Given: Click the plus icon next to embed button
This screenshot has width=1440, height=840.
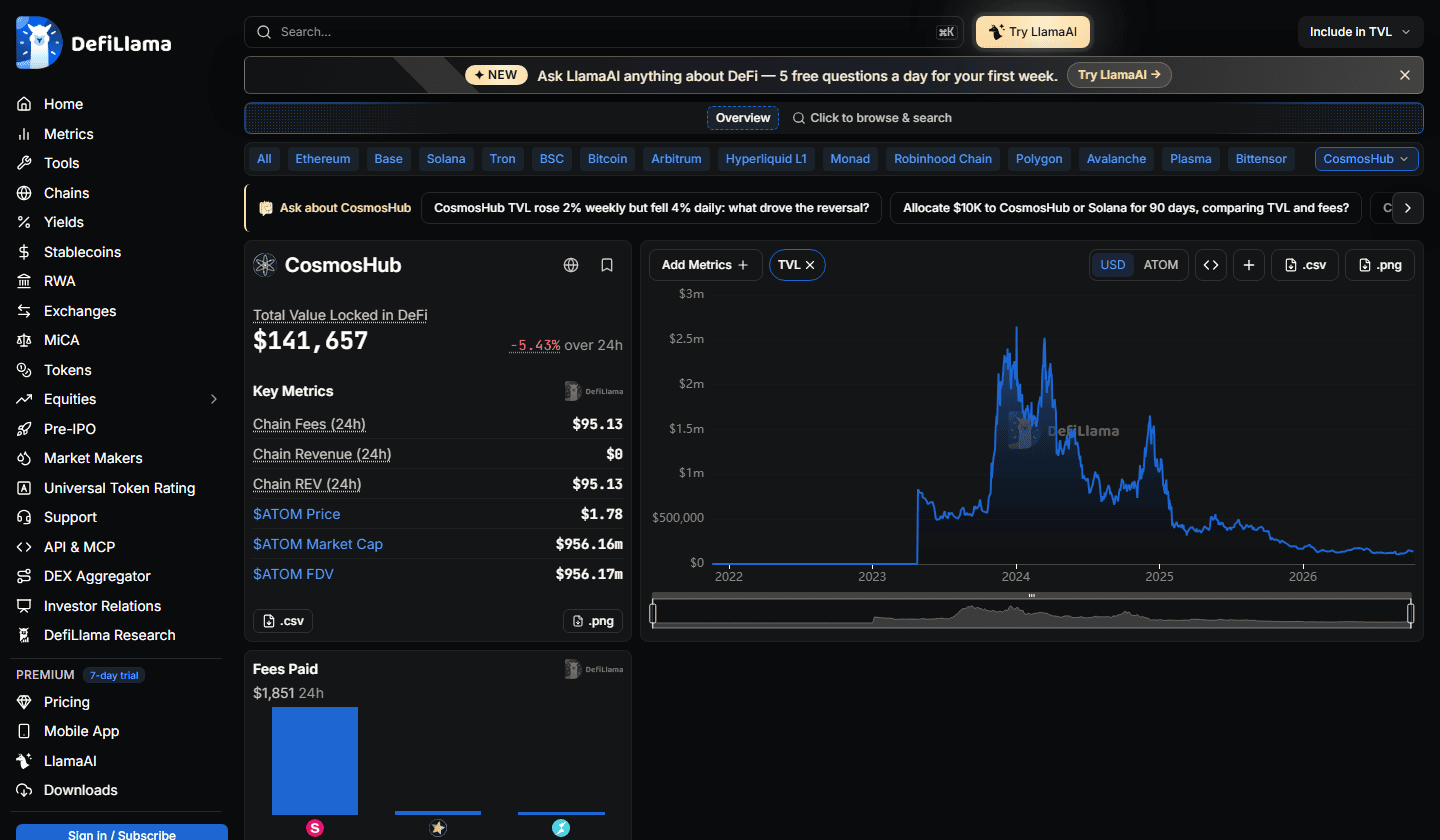Looking at the screenshot, I should click(x=1249, y=265).
